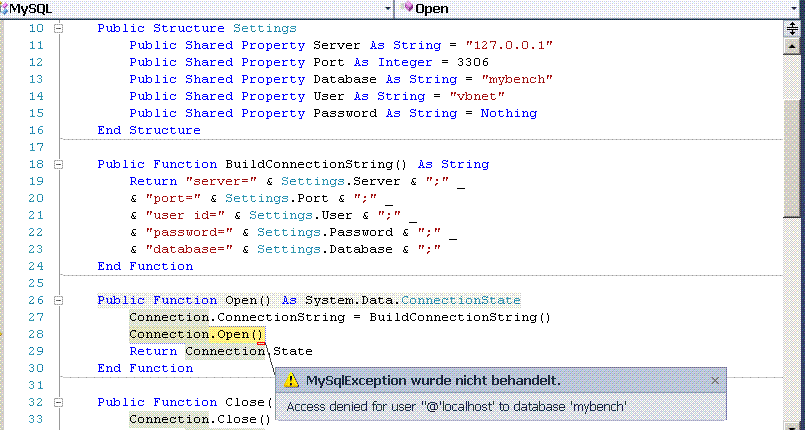Viewport: 805px width, 430px height.
Task: Click Settings.Port on line 20
Action: point(277,198)
